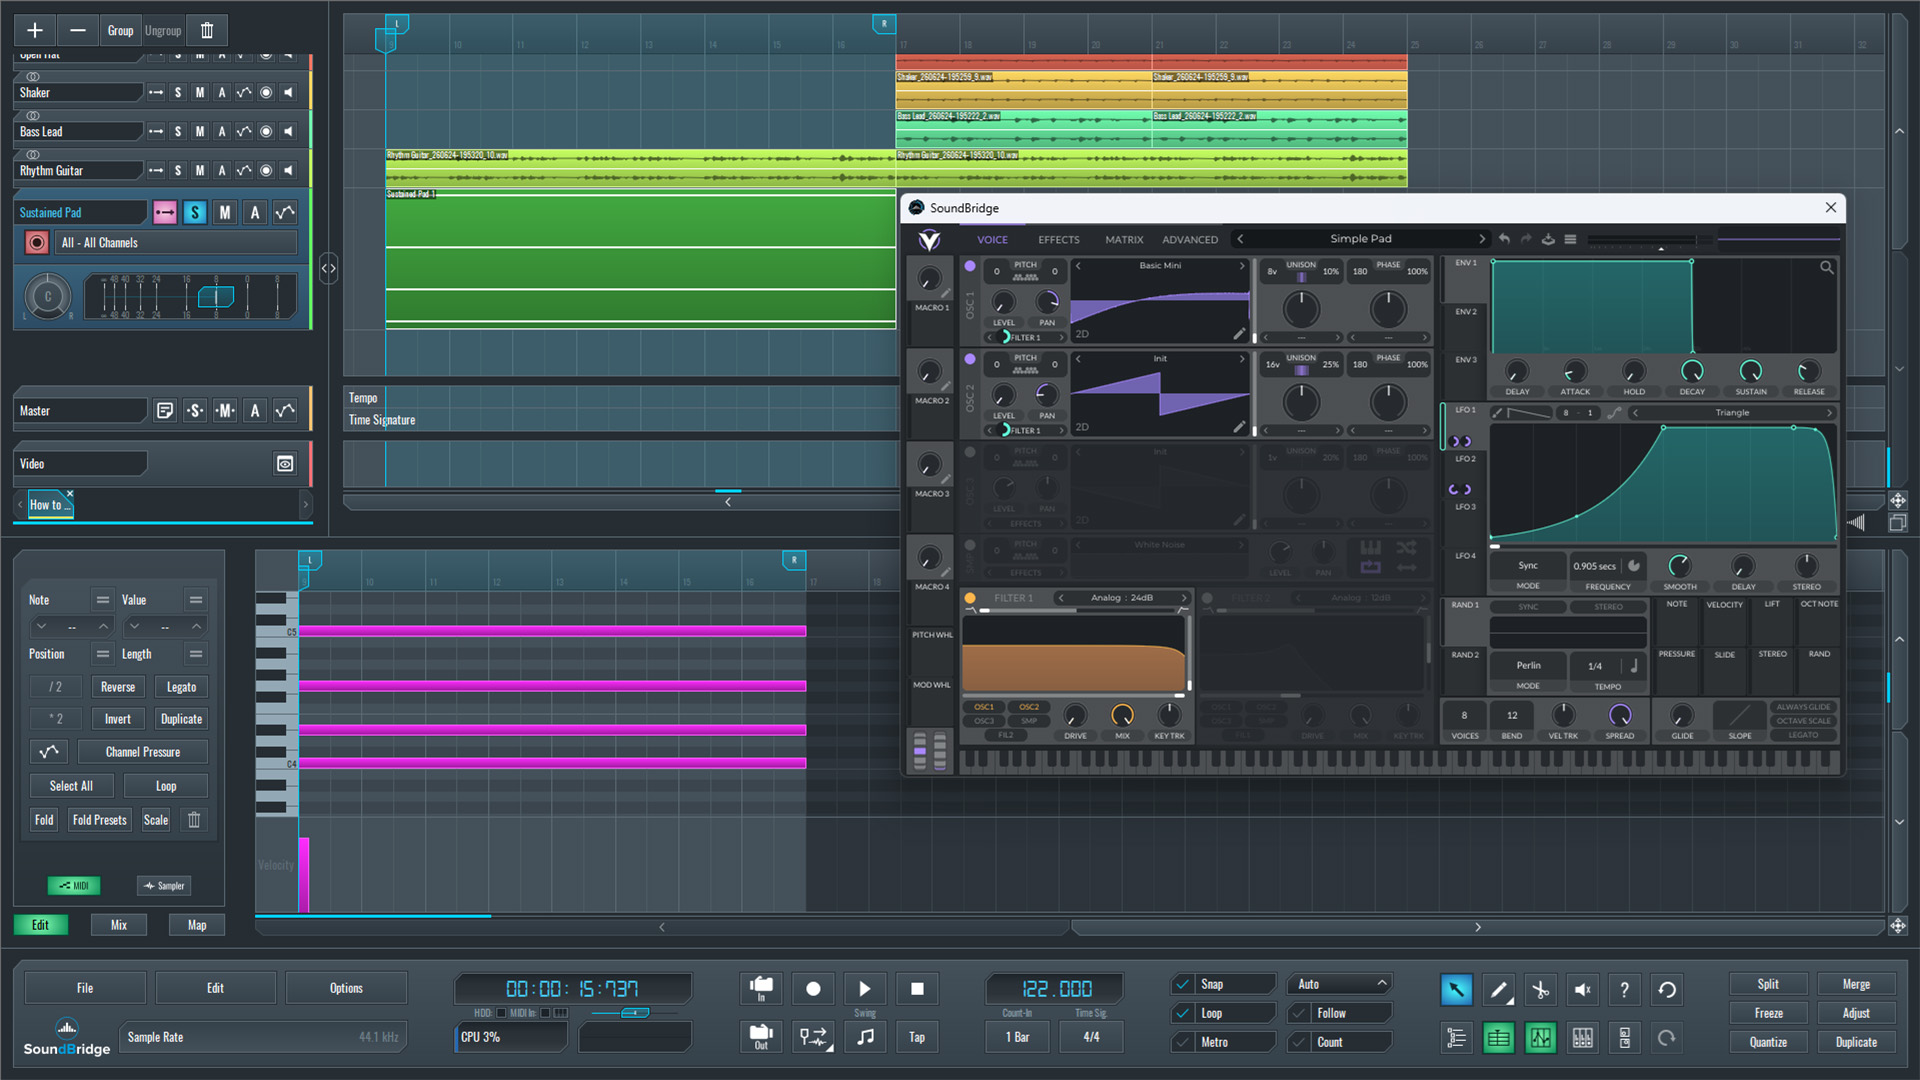Open the All - All Channels input dropdown

point(177,243)
